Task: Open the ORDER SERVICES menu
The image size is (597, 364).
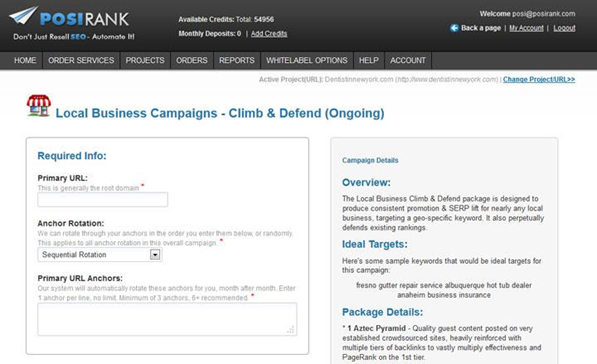Action: (x=81, y=61)
